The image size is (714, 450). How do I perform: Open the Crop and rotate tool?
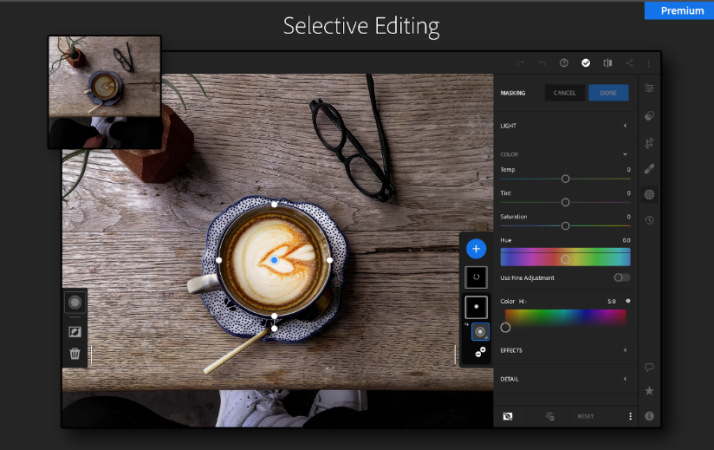point(649,142)
